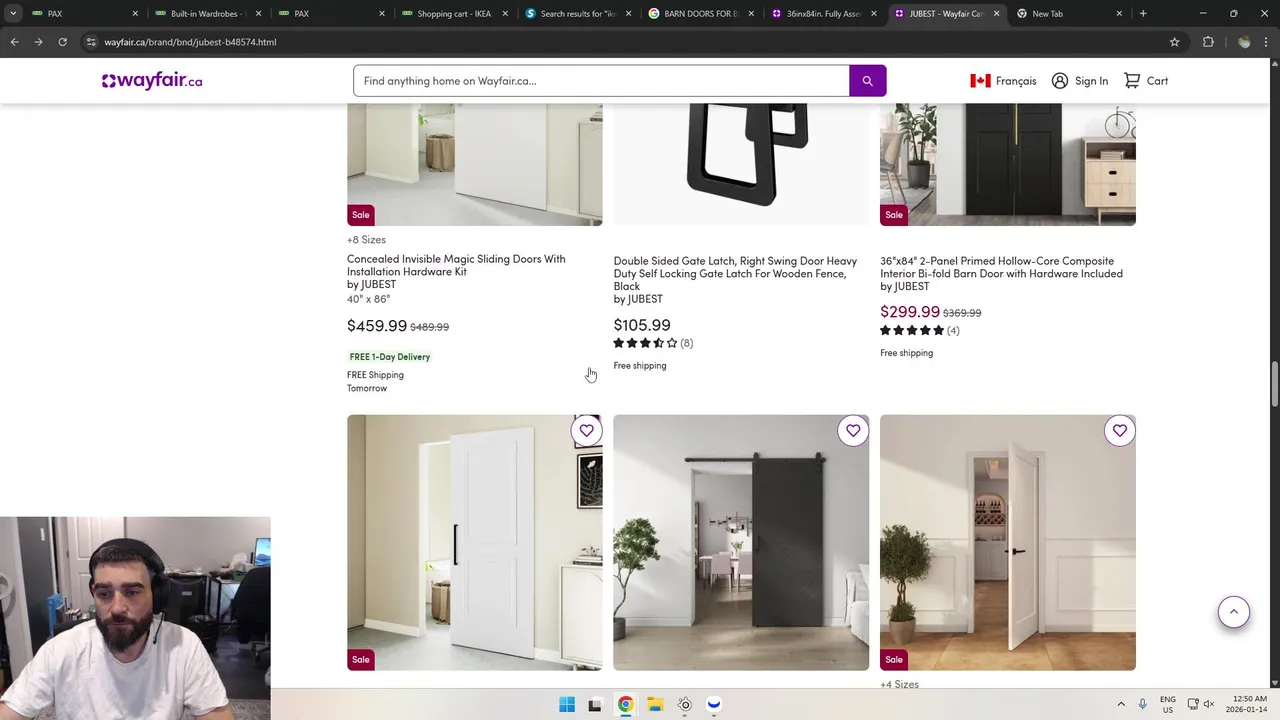Viewport: 1280px width, 720px height.
Task: Click the browser forward arrow
Action: click(x=38, y=42)
